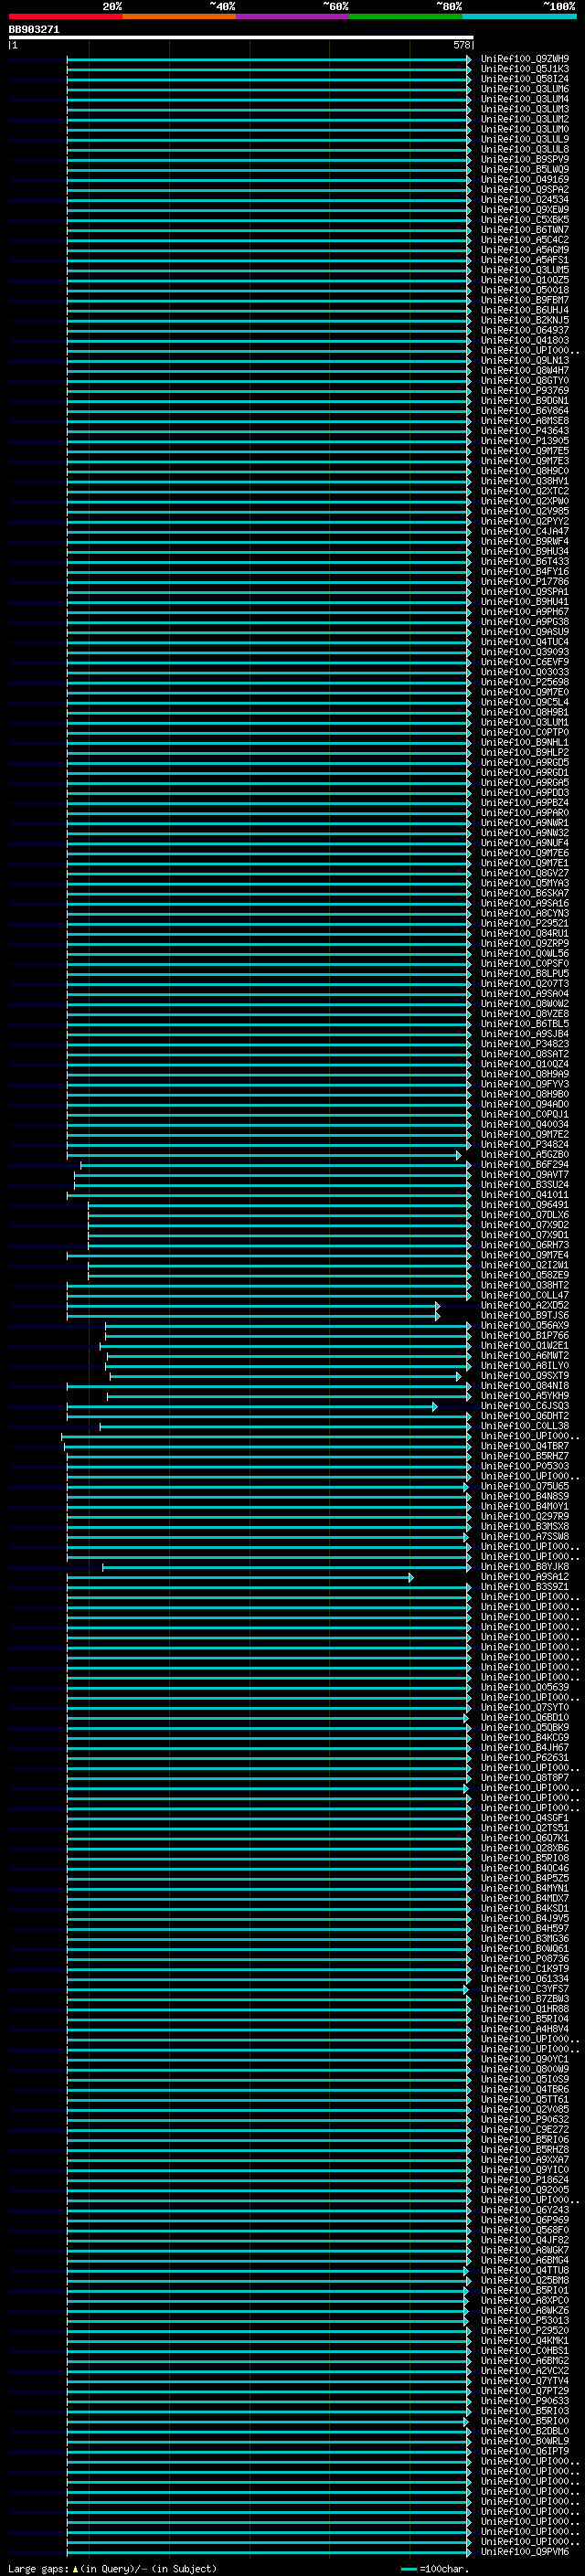Click the alignment bar for UniRef100_C6JSQ3

pyautogui.click(x=252, y=1406)
